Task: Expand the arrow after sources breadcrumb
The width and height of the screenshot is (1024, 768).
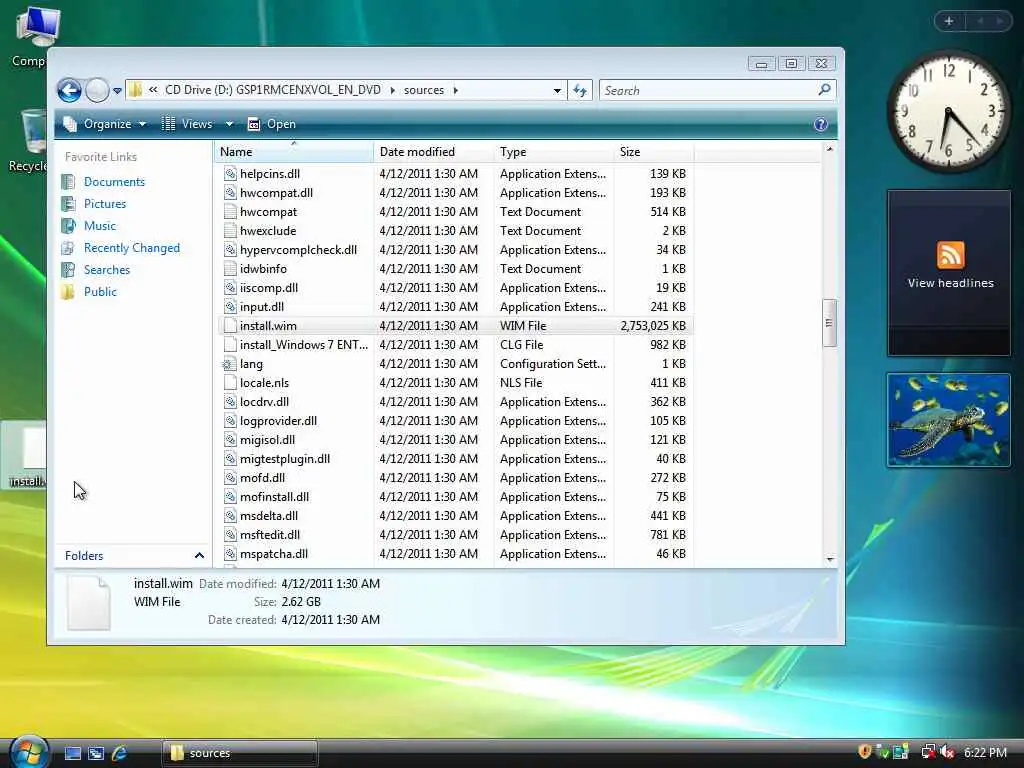Action: pos(456,90)
